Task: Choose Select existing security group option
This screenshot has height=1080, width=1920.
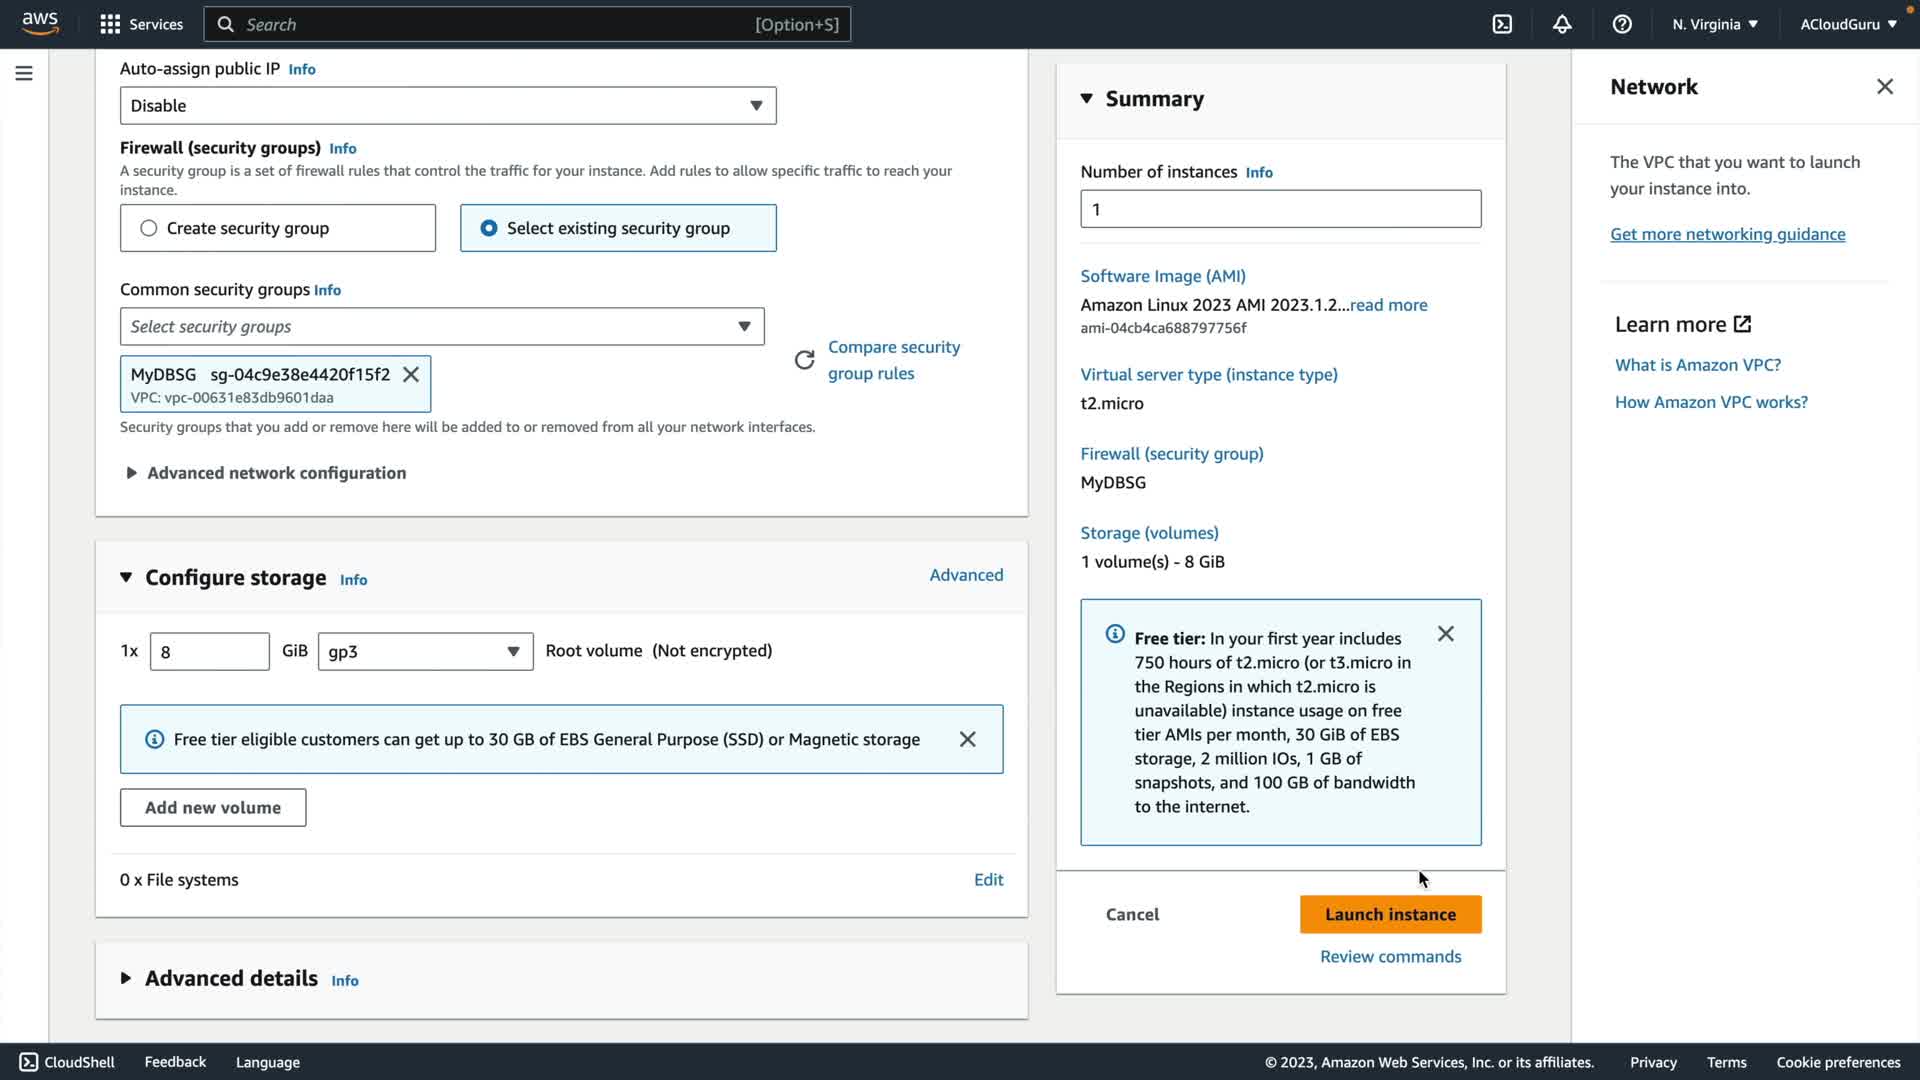Action: click(x=489, y=228)
